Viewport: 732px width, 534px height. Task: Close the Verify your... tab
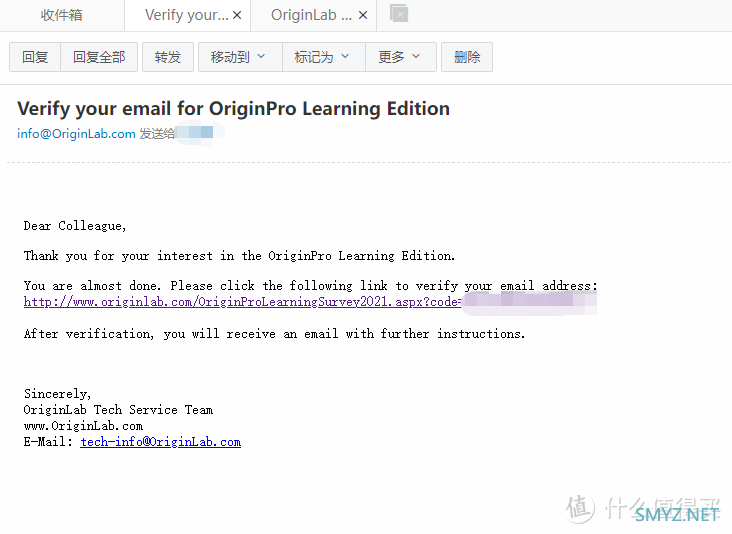(237, 15)
